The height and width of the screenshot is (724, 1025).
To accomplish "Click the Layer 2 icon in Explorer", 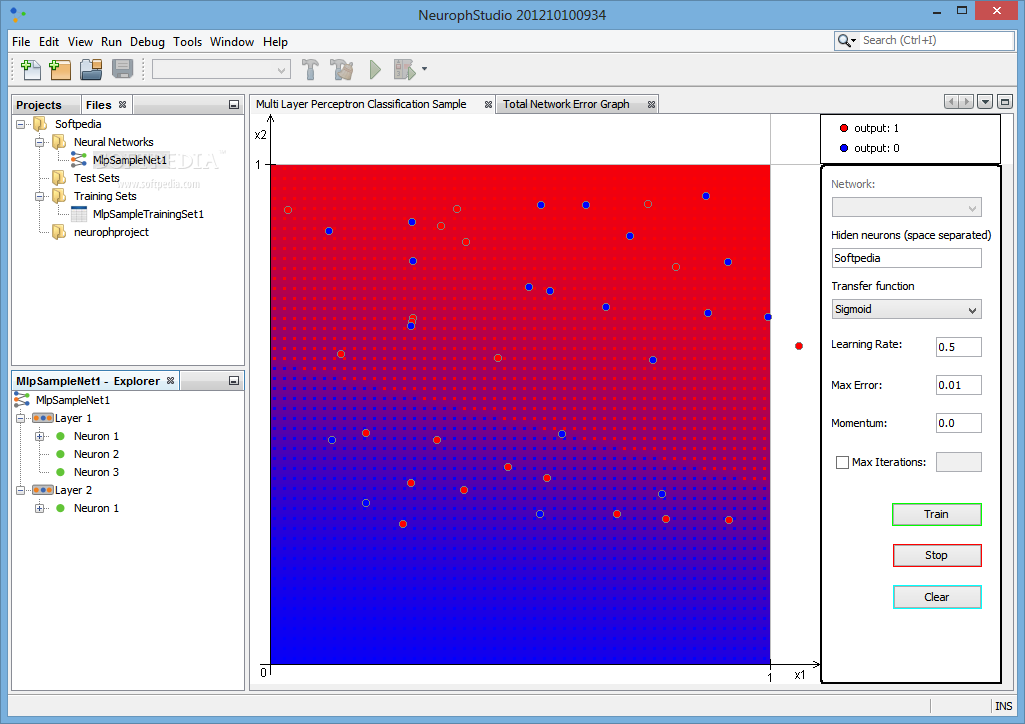I will [x=42, y=490].
